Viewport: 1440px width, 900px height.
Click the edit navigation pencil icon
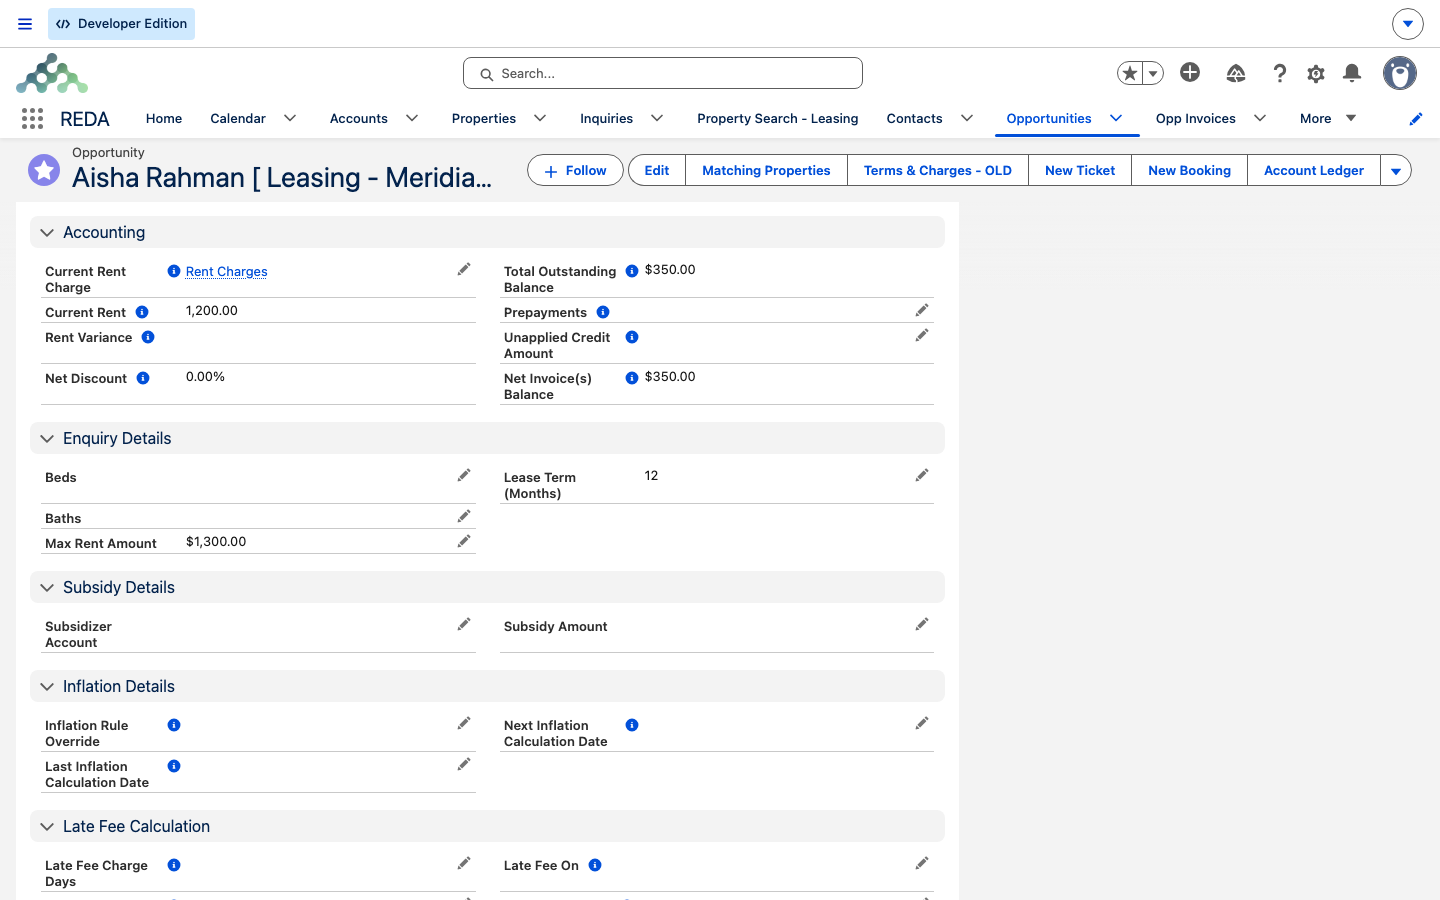point(1416,119)
